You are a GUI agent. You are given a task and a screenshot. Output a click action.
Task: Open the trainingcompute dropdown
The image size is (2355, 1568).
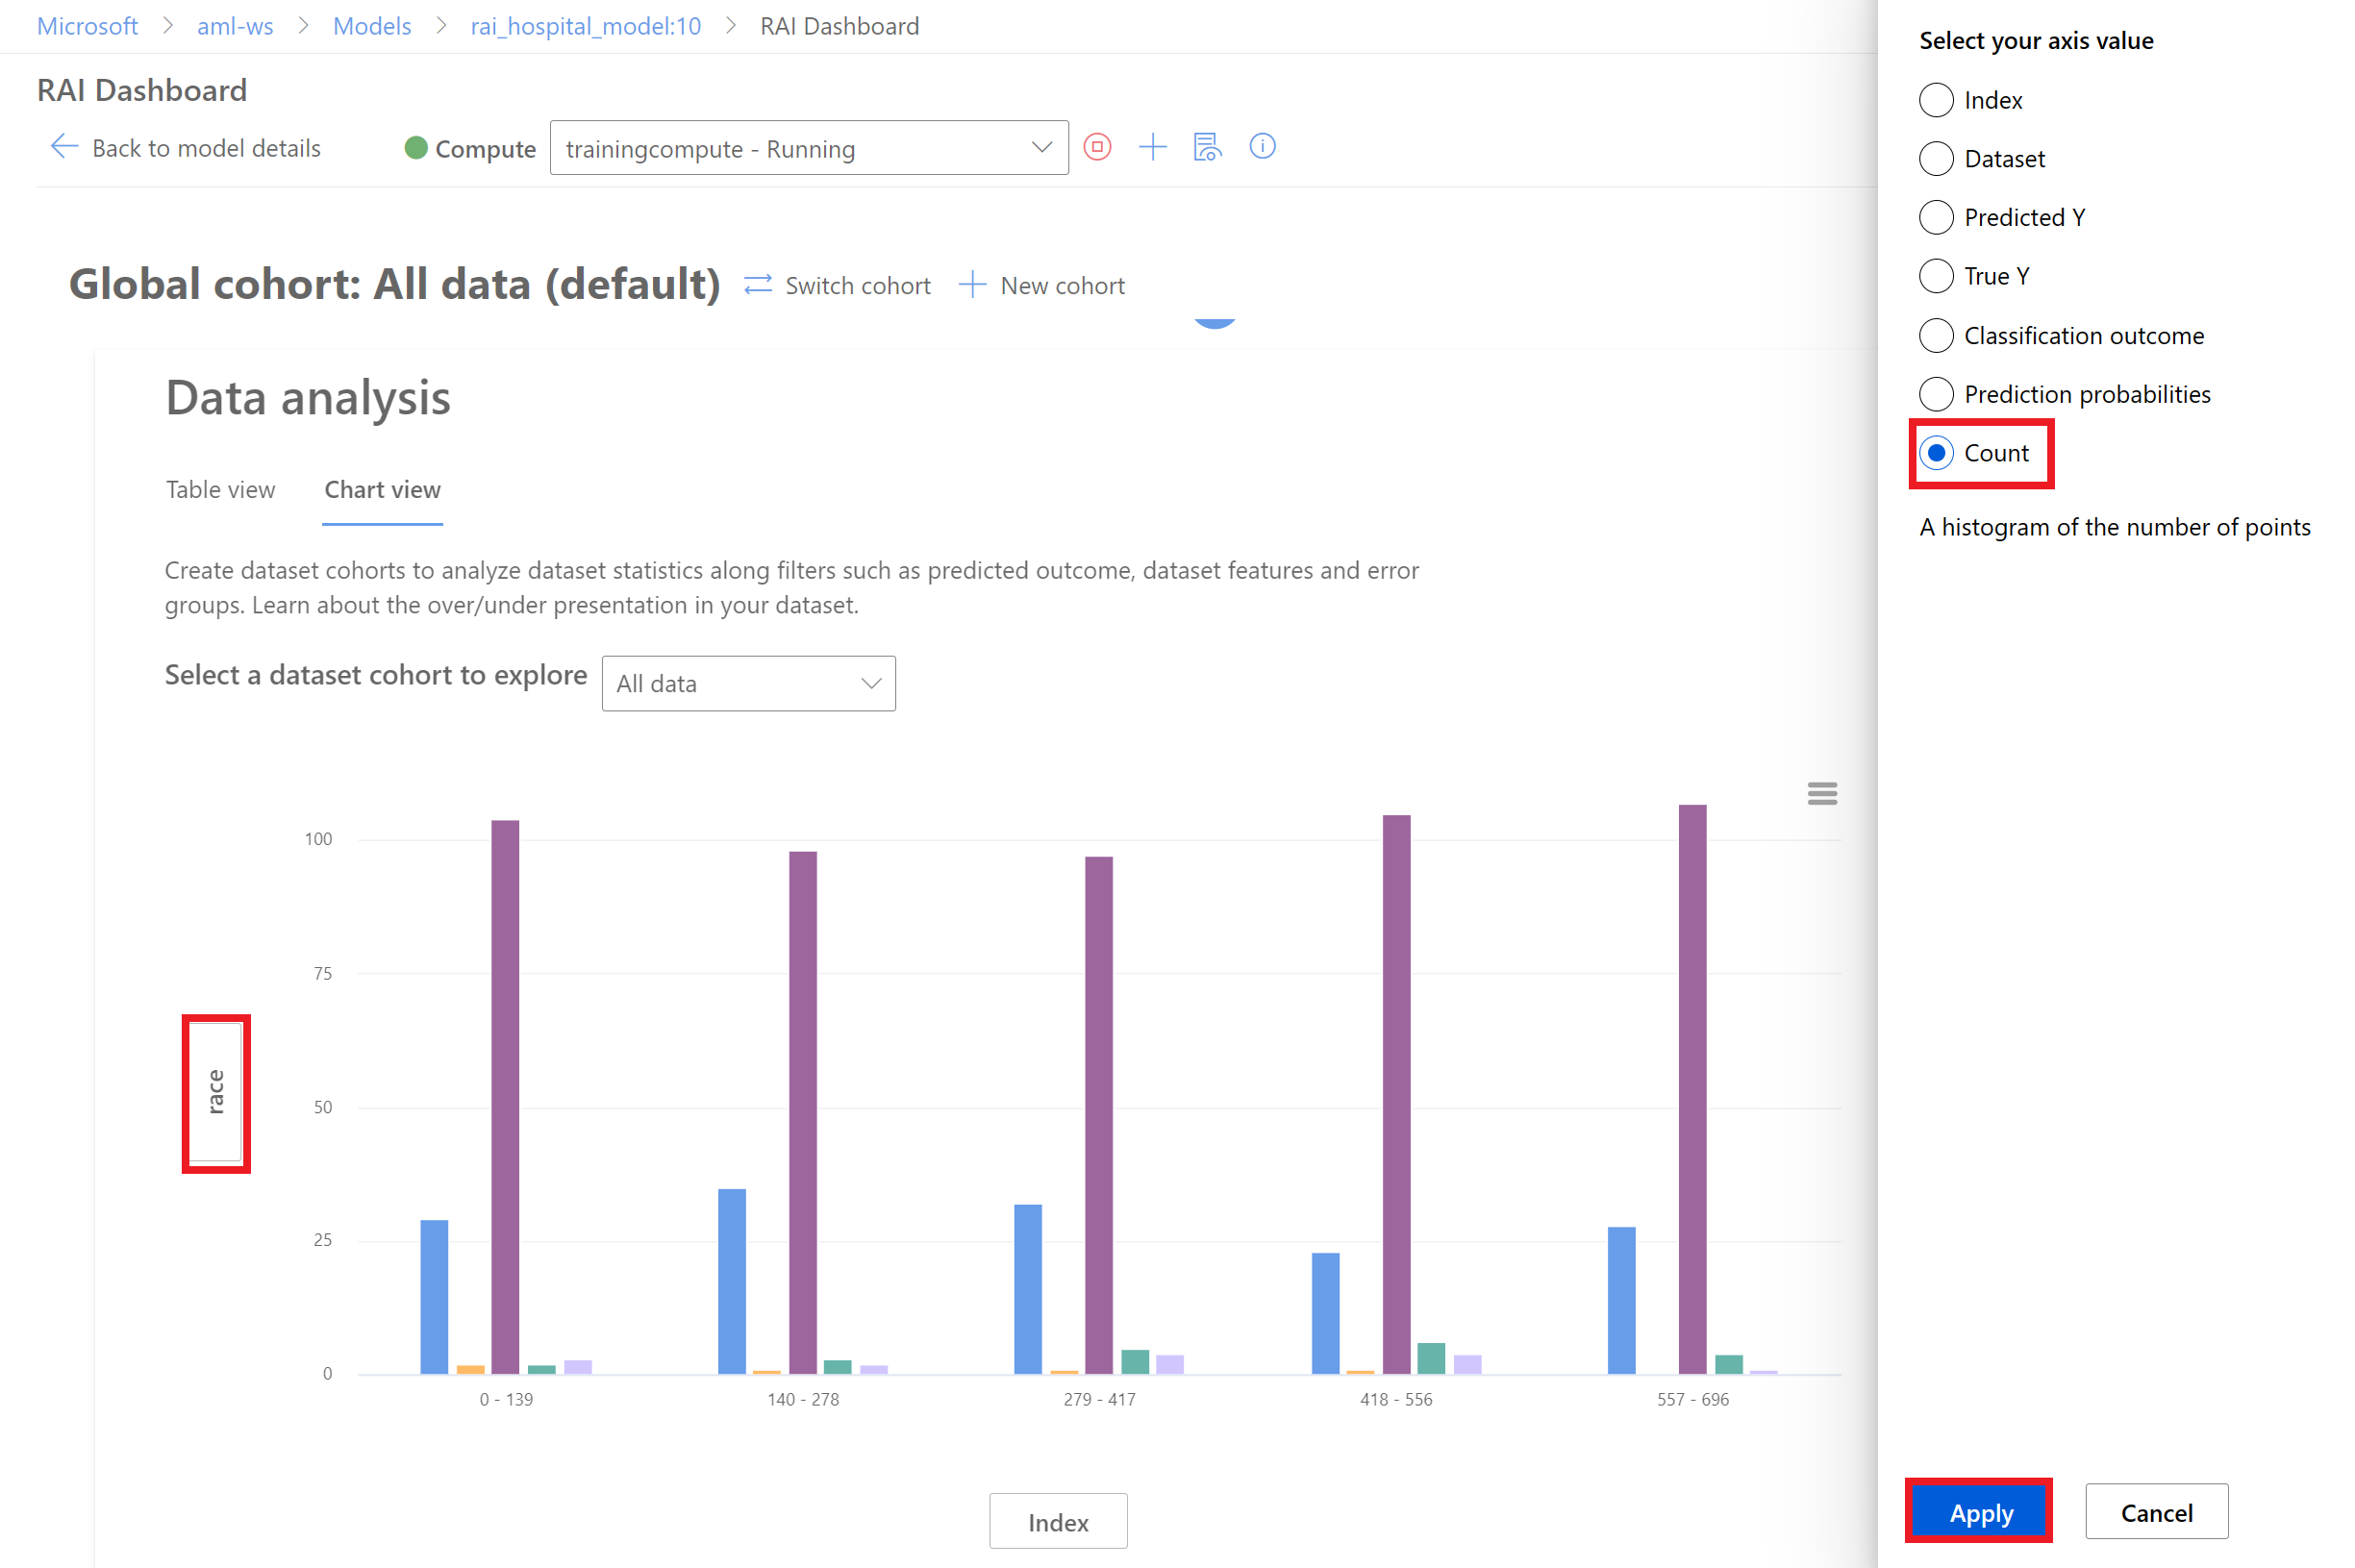tap(809, 148)
